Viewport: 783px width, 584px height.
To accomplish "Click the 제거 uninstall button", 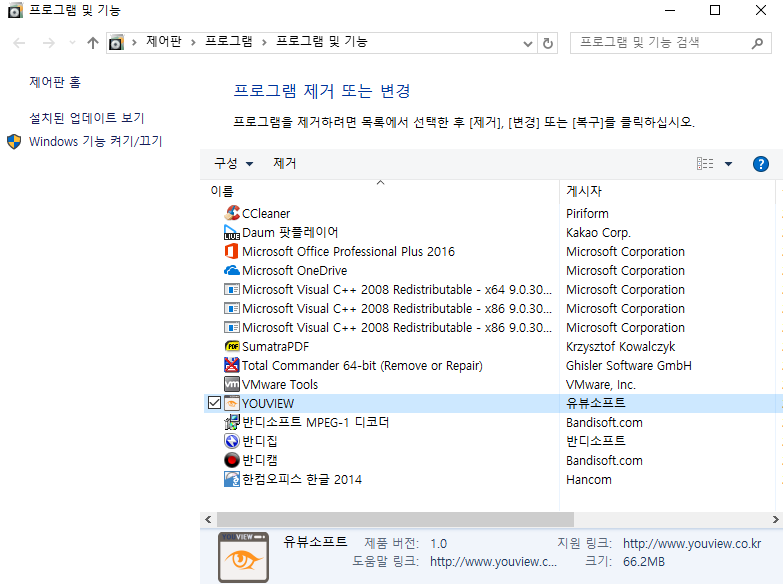I will (x=285, y=163).
